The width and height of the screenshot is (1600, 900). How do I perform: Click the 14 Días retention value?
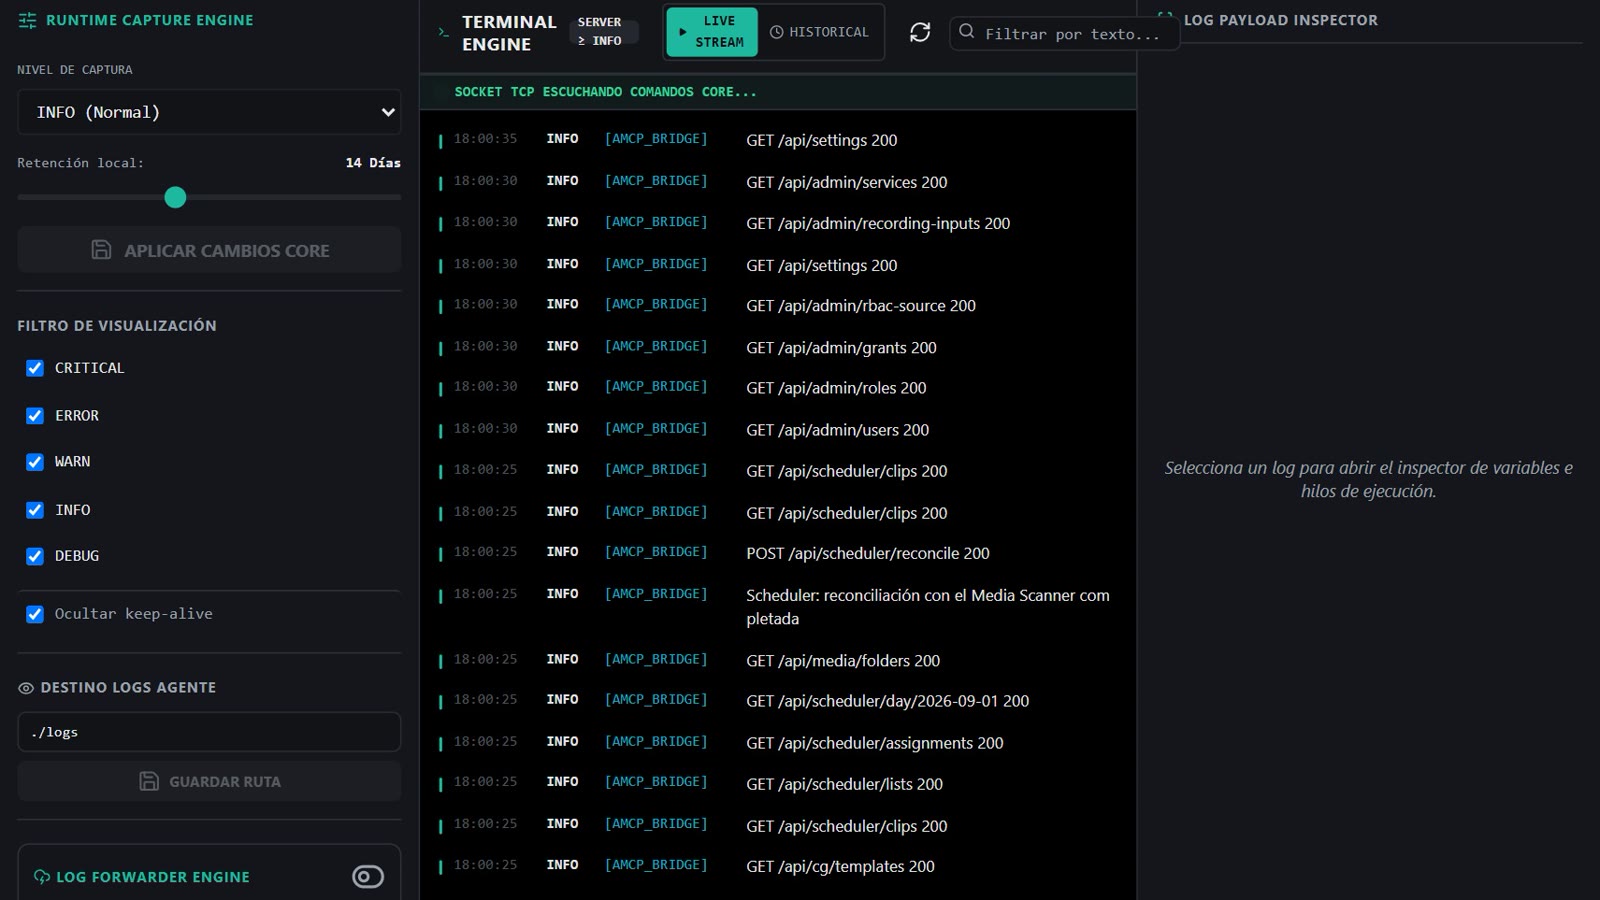pyautogui.click(x=373, y=163)
